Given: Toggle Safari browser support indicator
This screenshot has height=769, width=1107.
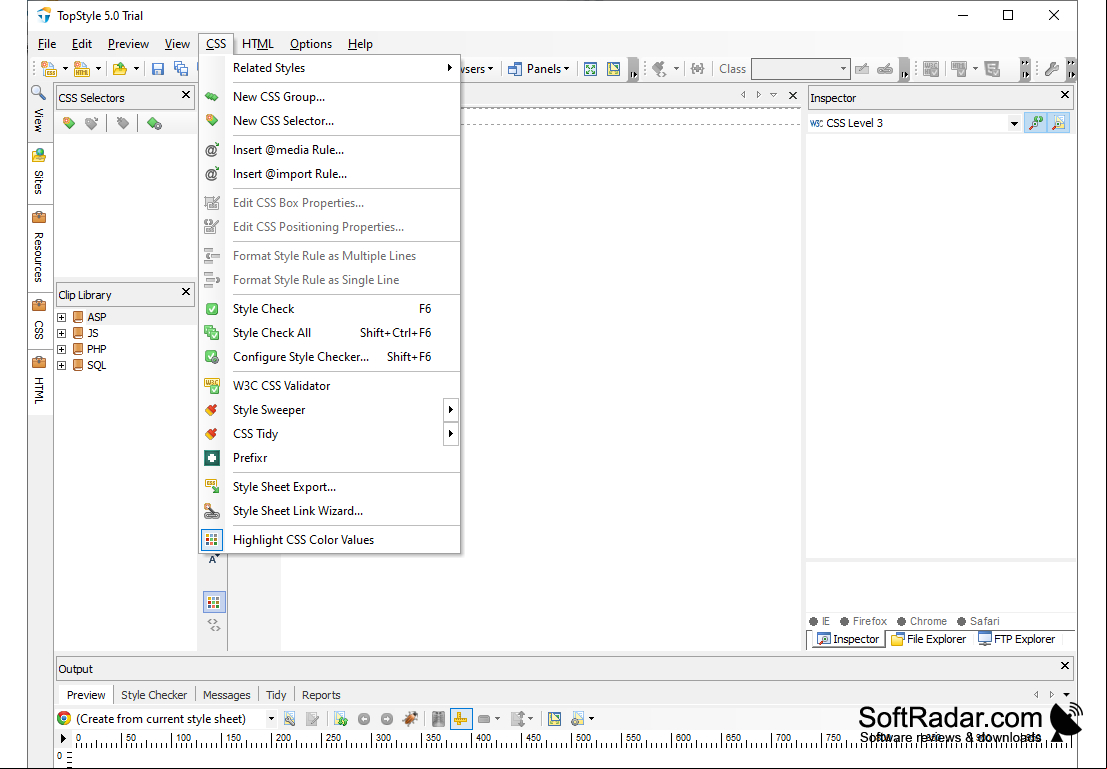Looking at the screenshot, I should (978, 621).
